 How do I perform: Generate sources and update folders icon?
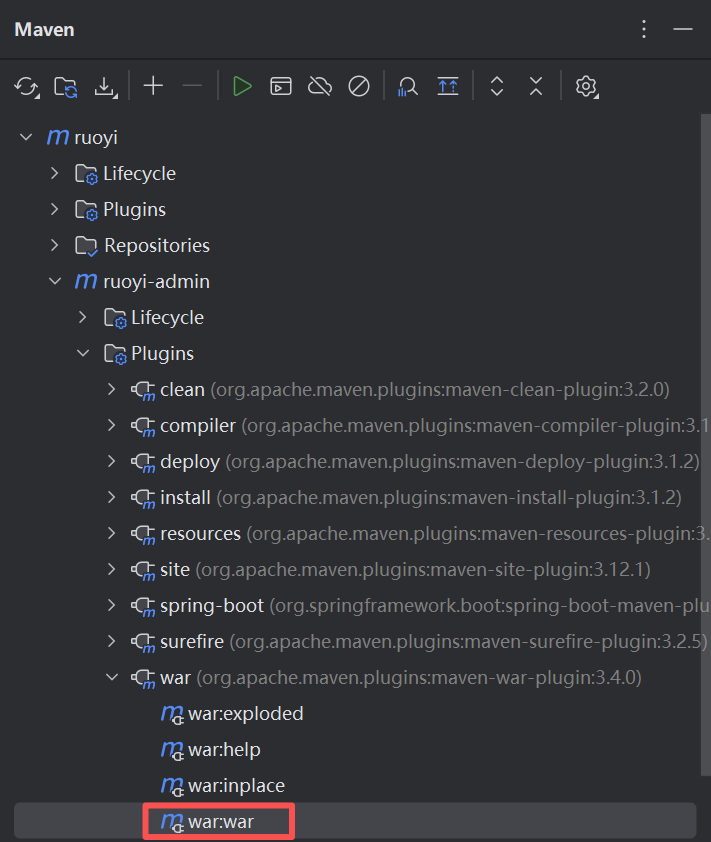pos(66,86)
